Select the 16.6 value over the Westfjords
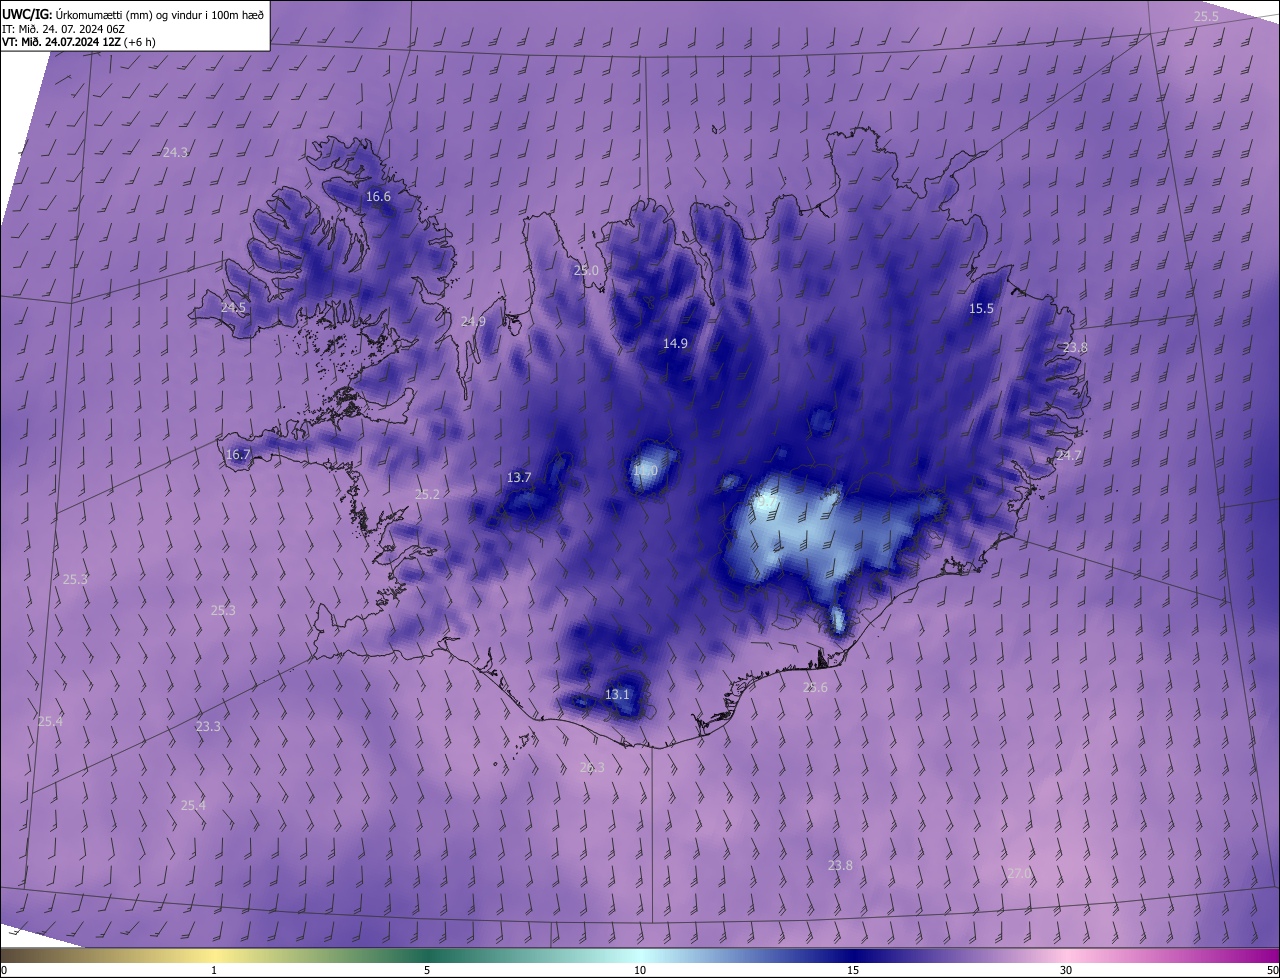This screenshot has width=1280, height=978. pos(378,197)
